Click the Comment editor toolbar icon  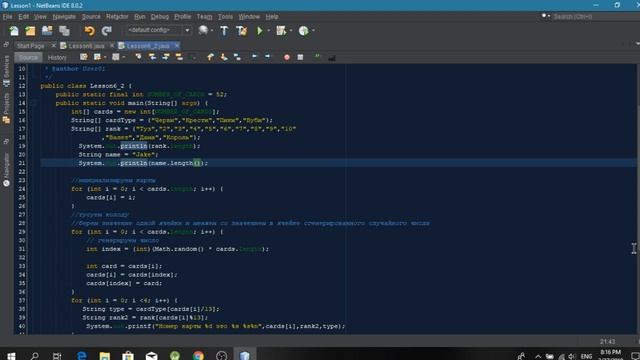coord(318,57)
